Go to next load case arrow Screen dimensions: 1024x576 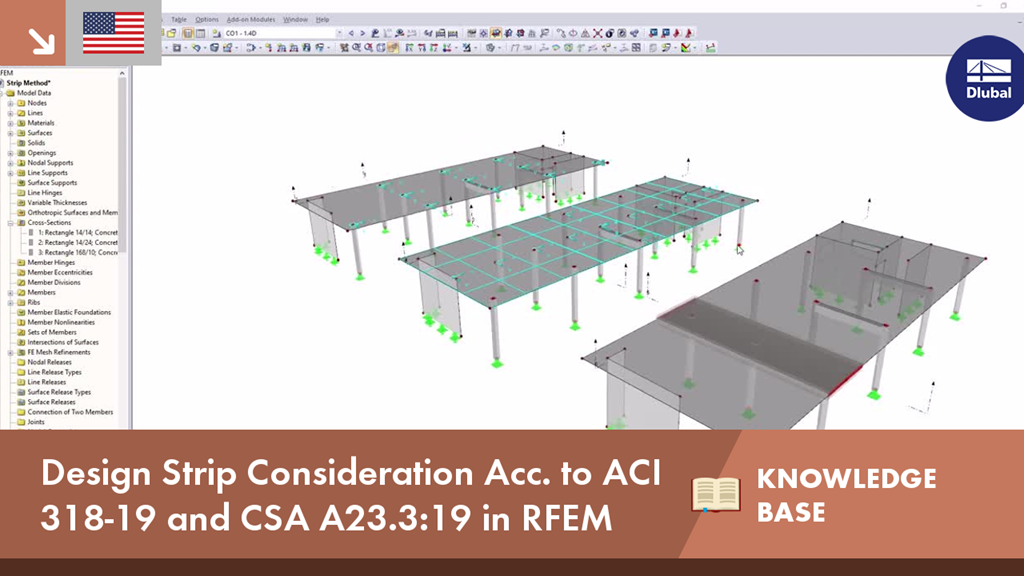tap(363, 33)
